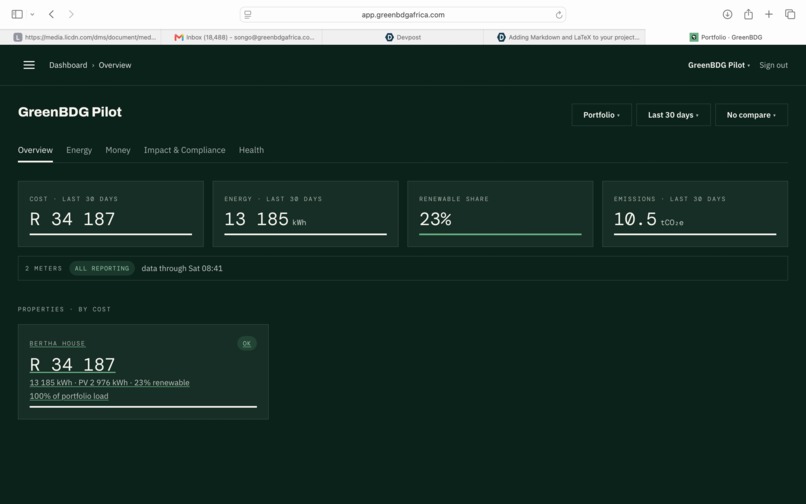Open Impact & Compliance tab

click(185, 150)
